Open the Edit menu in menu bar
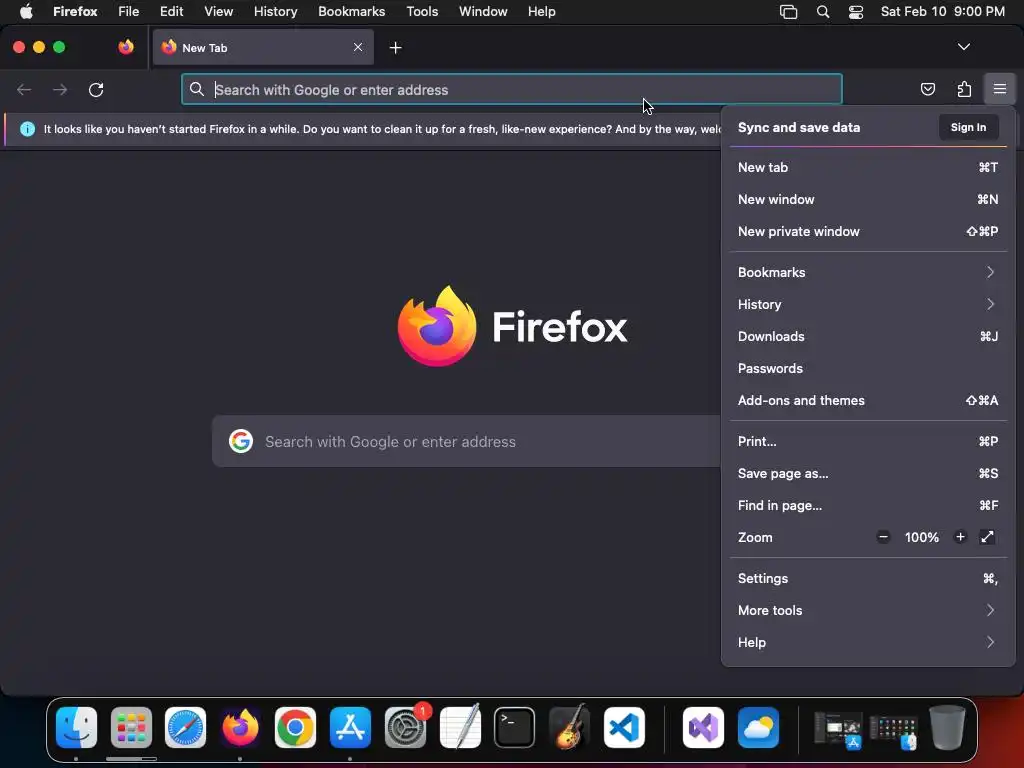The width and height of the screenshot is (1024, 768). click(172, 12)
